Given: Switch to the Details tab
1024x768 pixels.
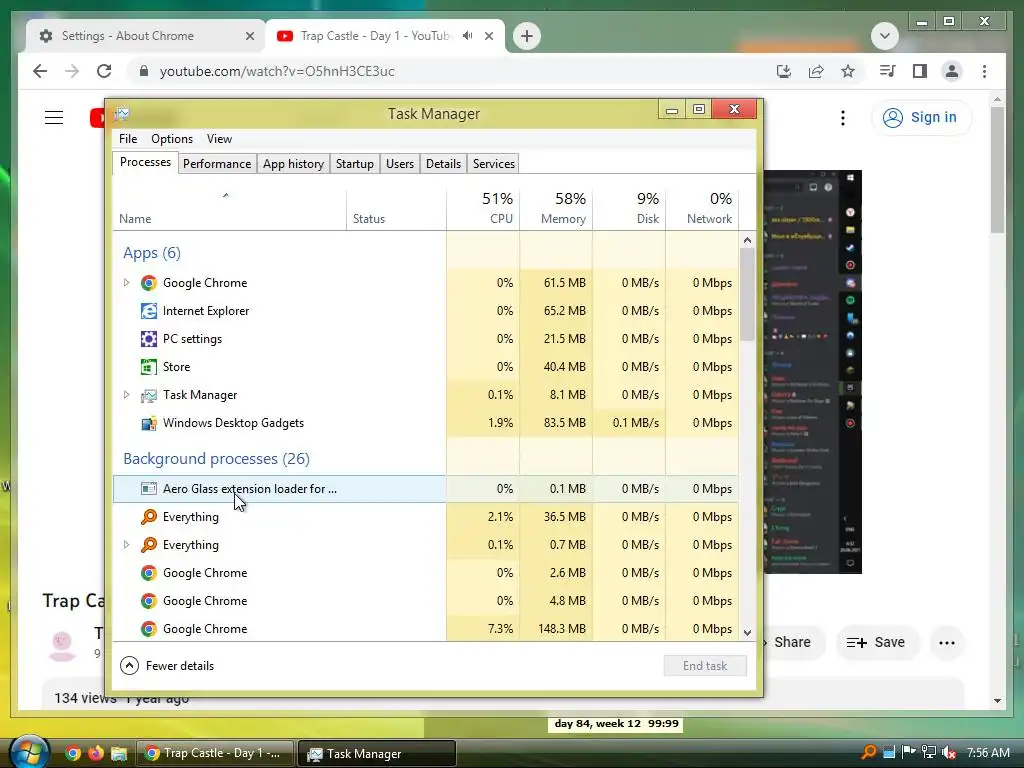Looking at the screenshot, I should (x=443, y=164).
